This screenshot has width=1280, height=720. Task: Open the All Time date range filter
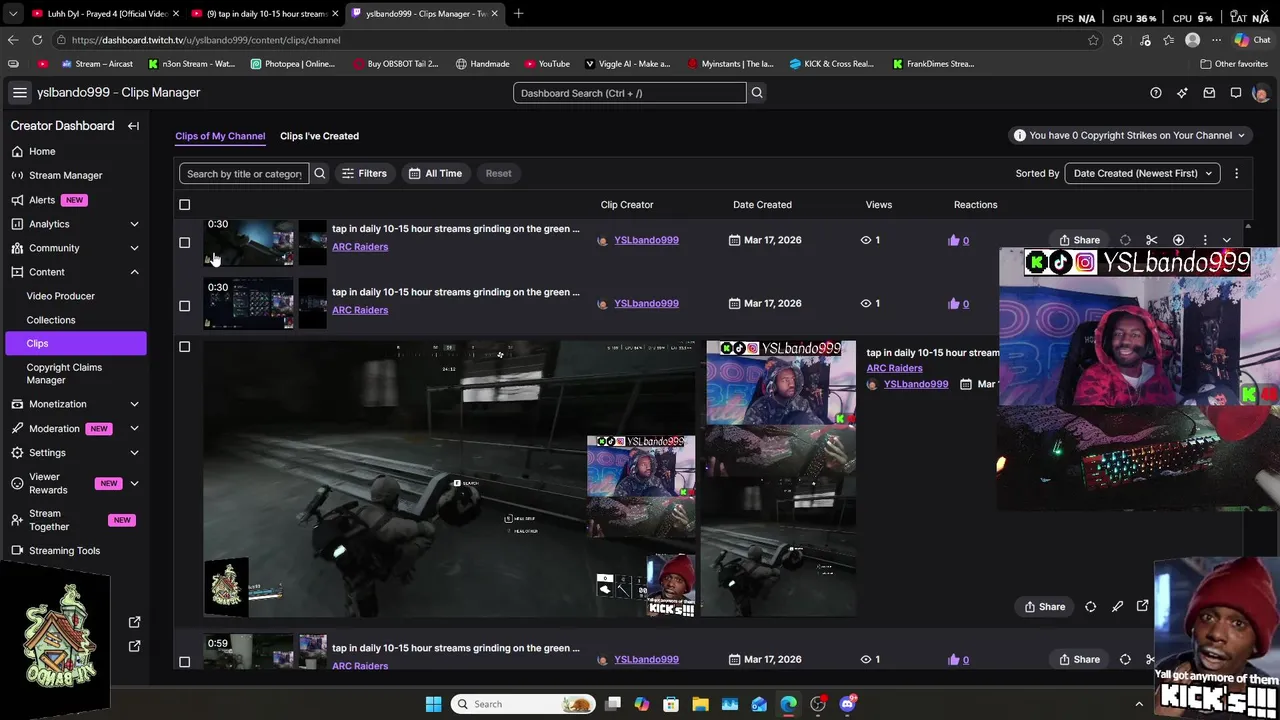(x=435, y=173)
